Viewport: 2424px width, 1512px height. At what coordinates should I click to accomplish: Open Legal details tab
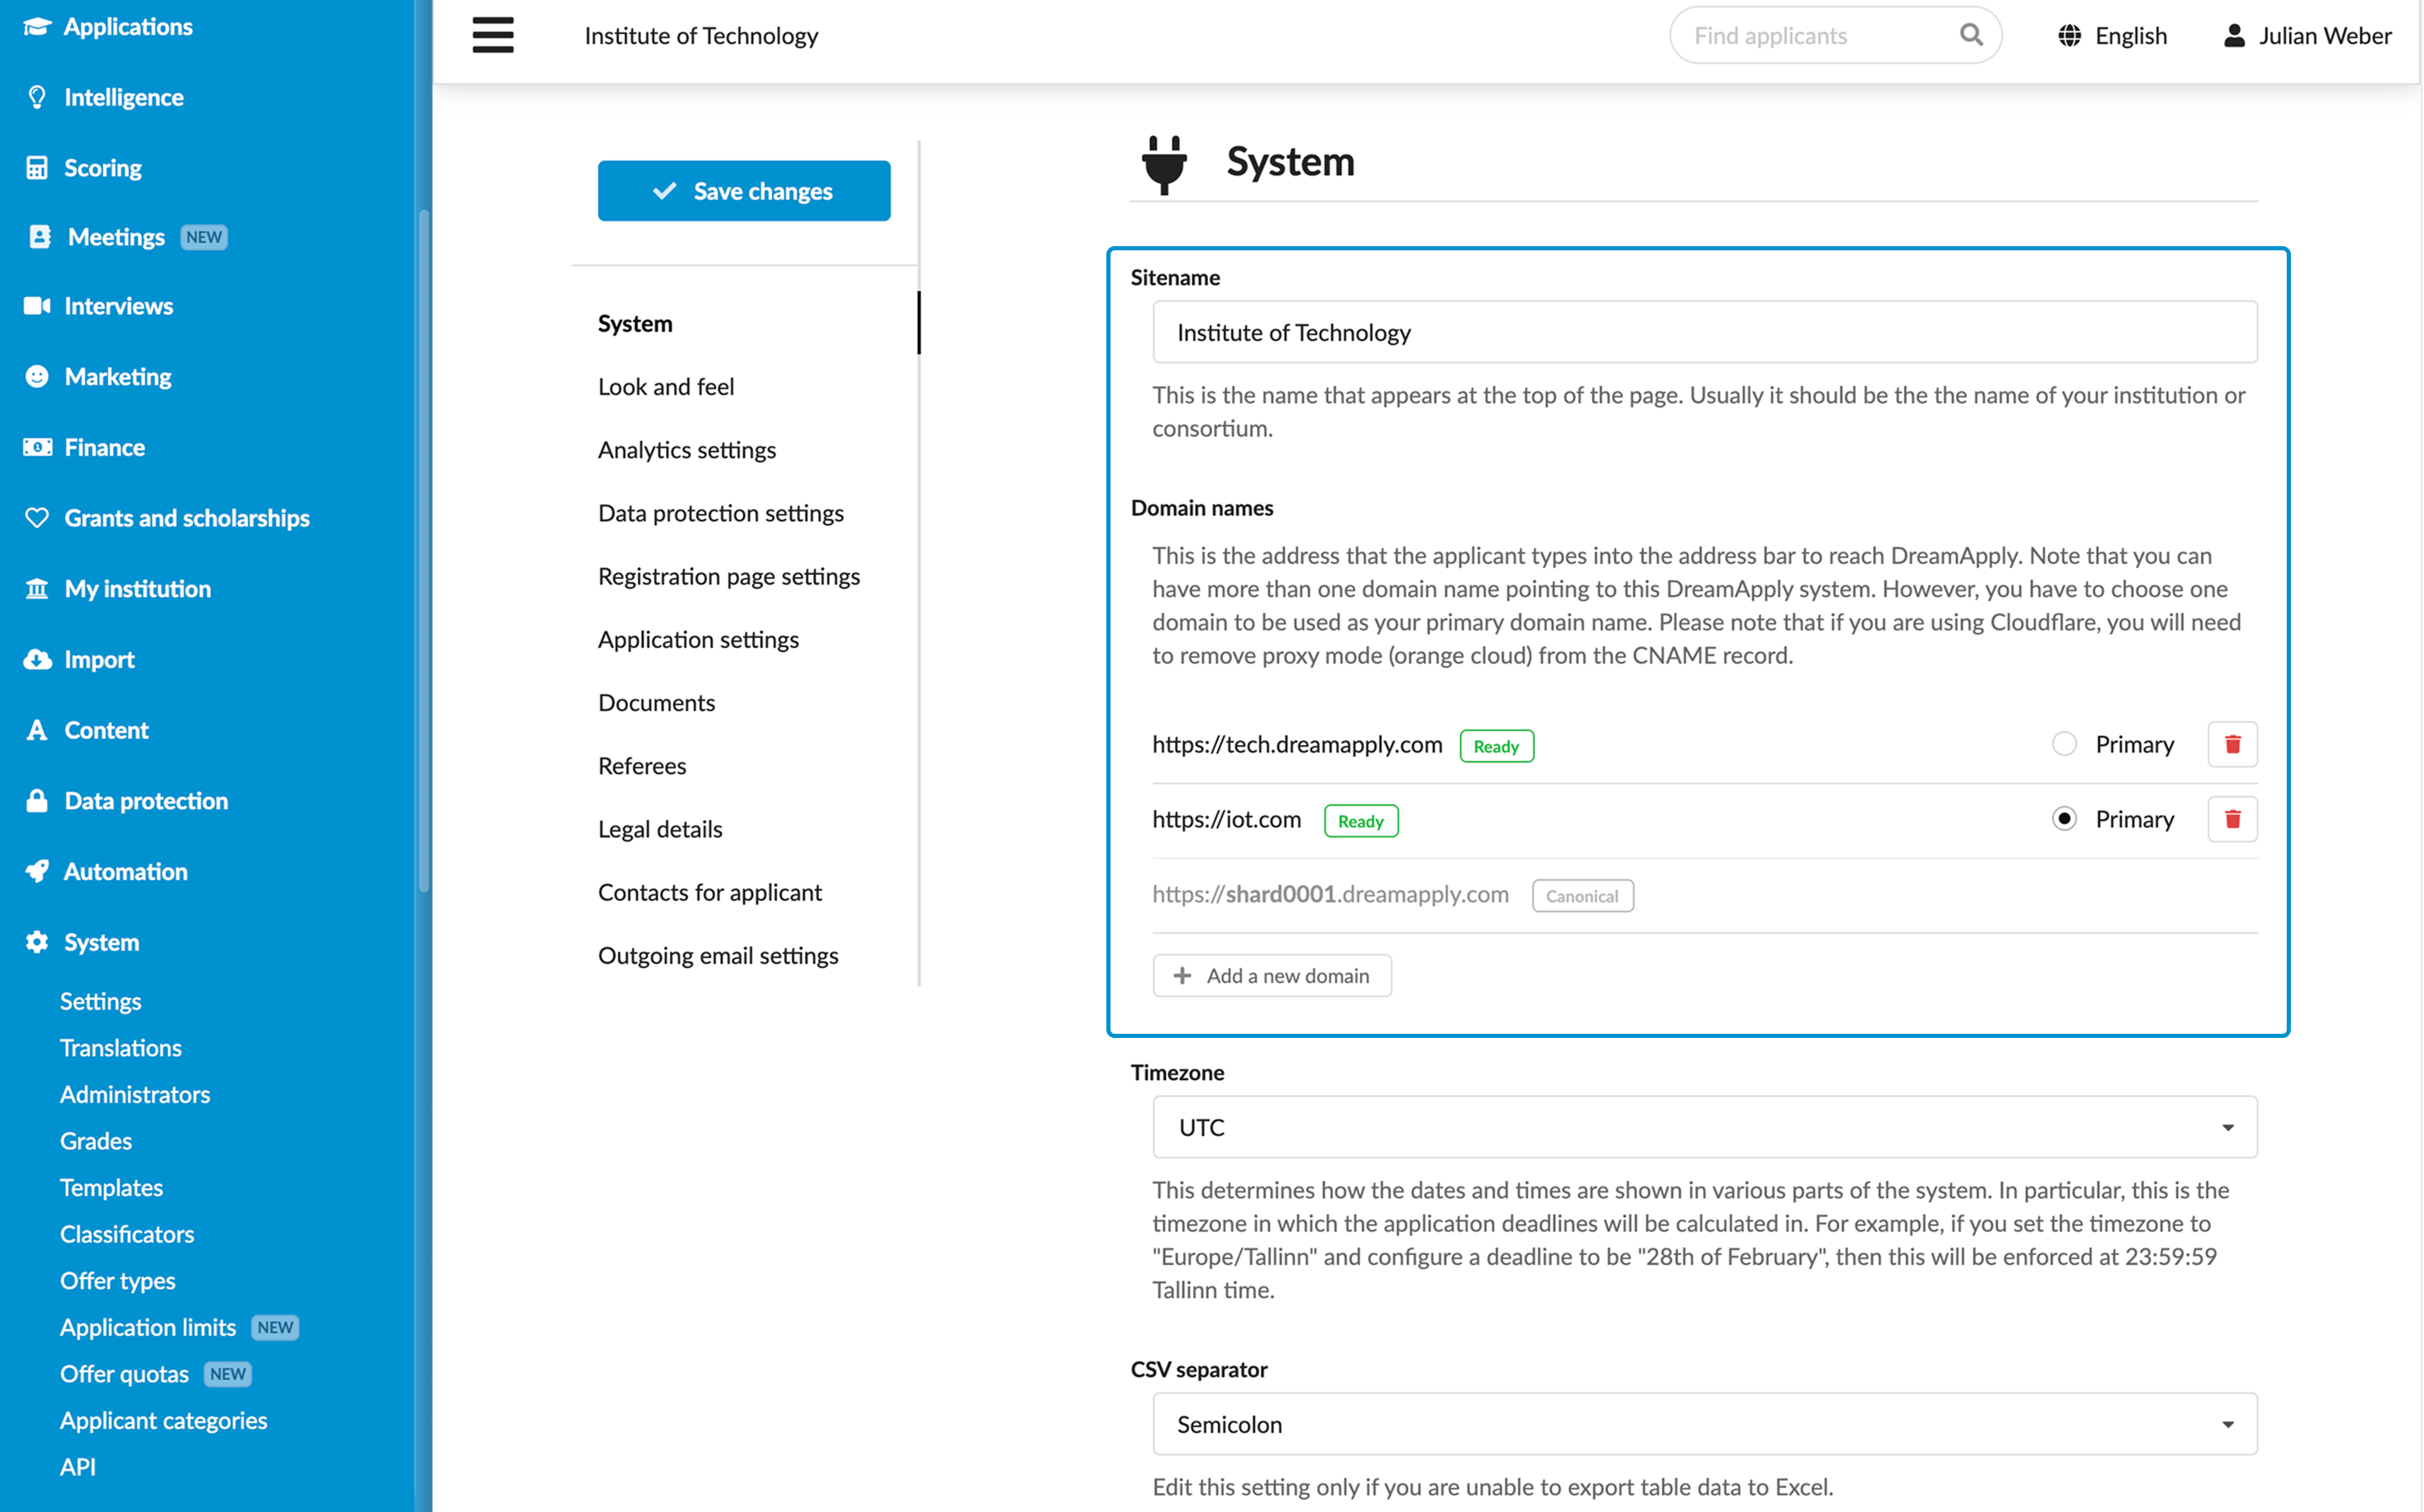660,828
